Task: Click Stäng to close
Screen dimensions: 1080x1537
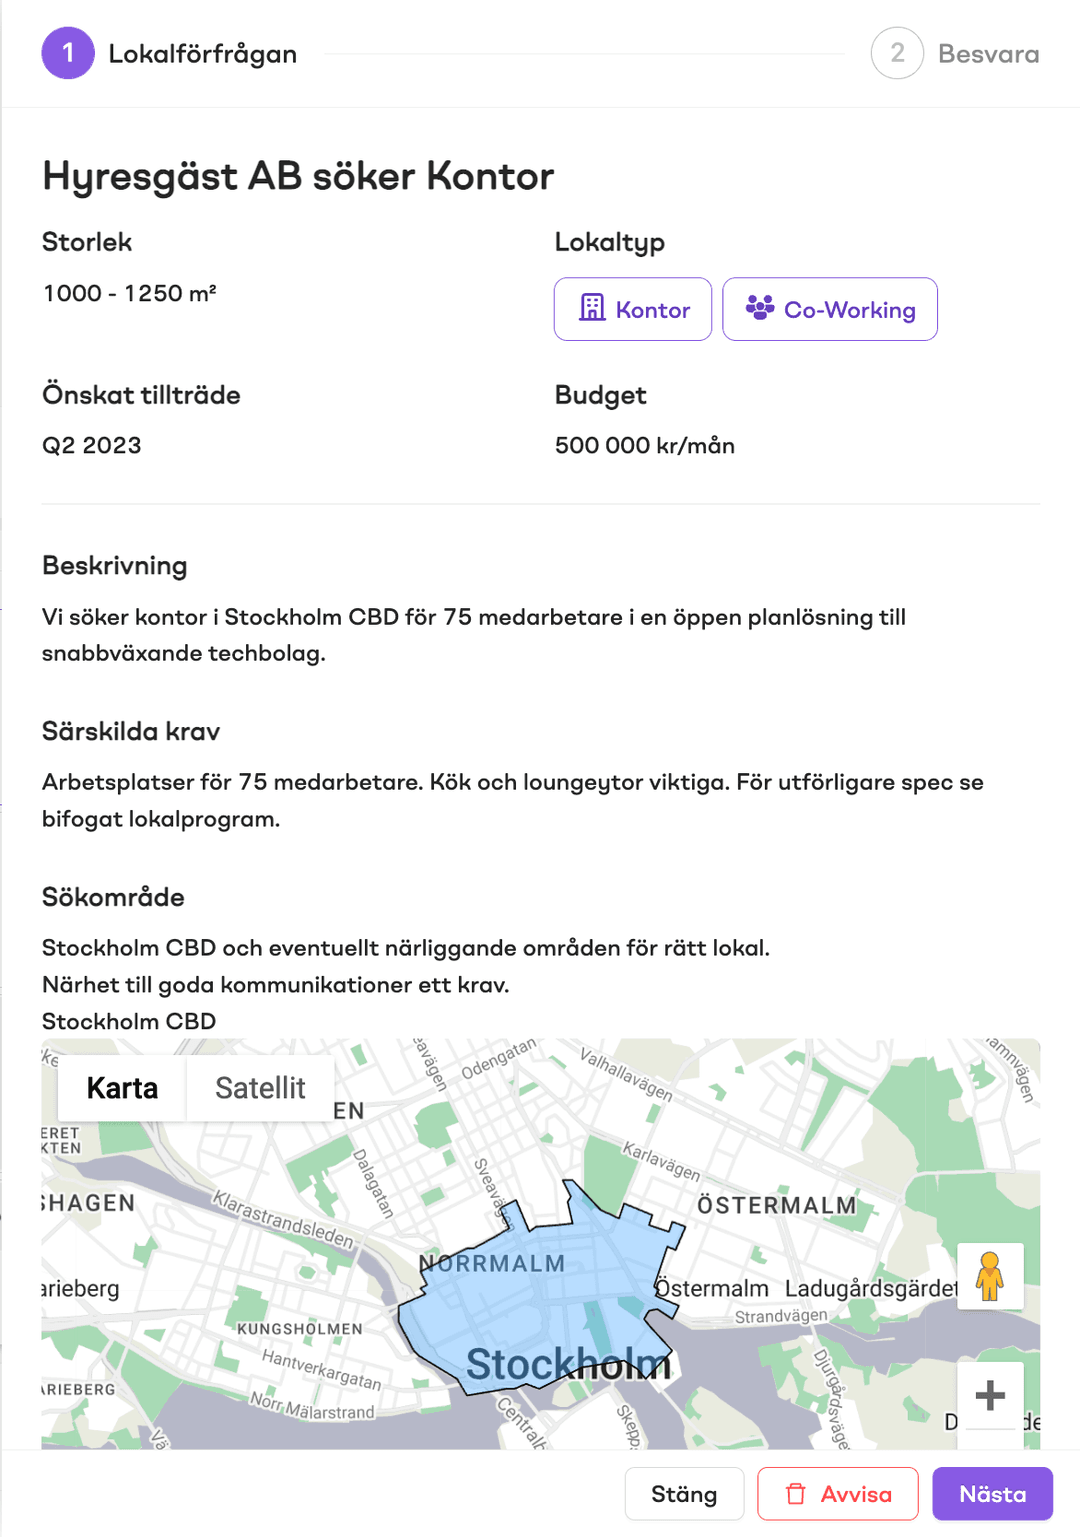Action: pyautogui.click(x=684, y=1493)
